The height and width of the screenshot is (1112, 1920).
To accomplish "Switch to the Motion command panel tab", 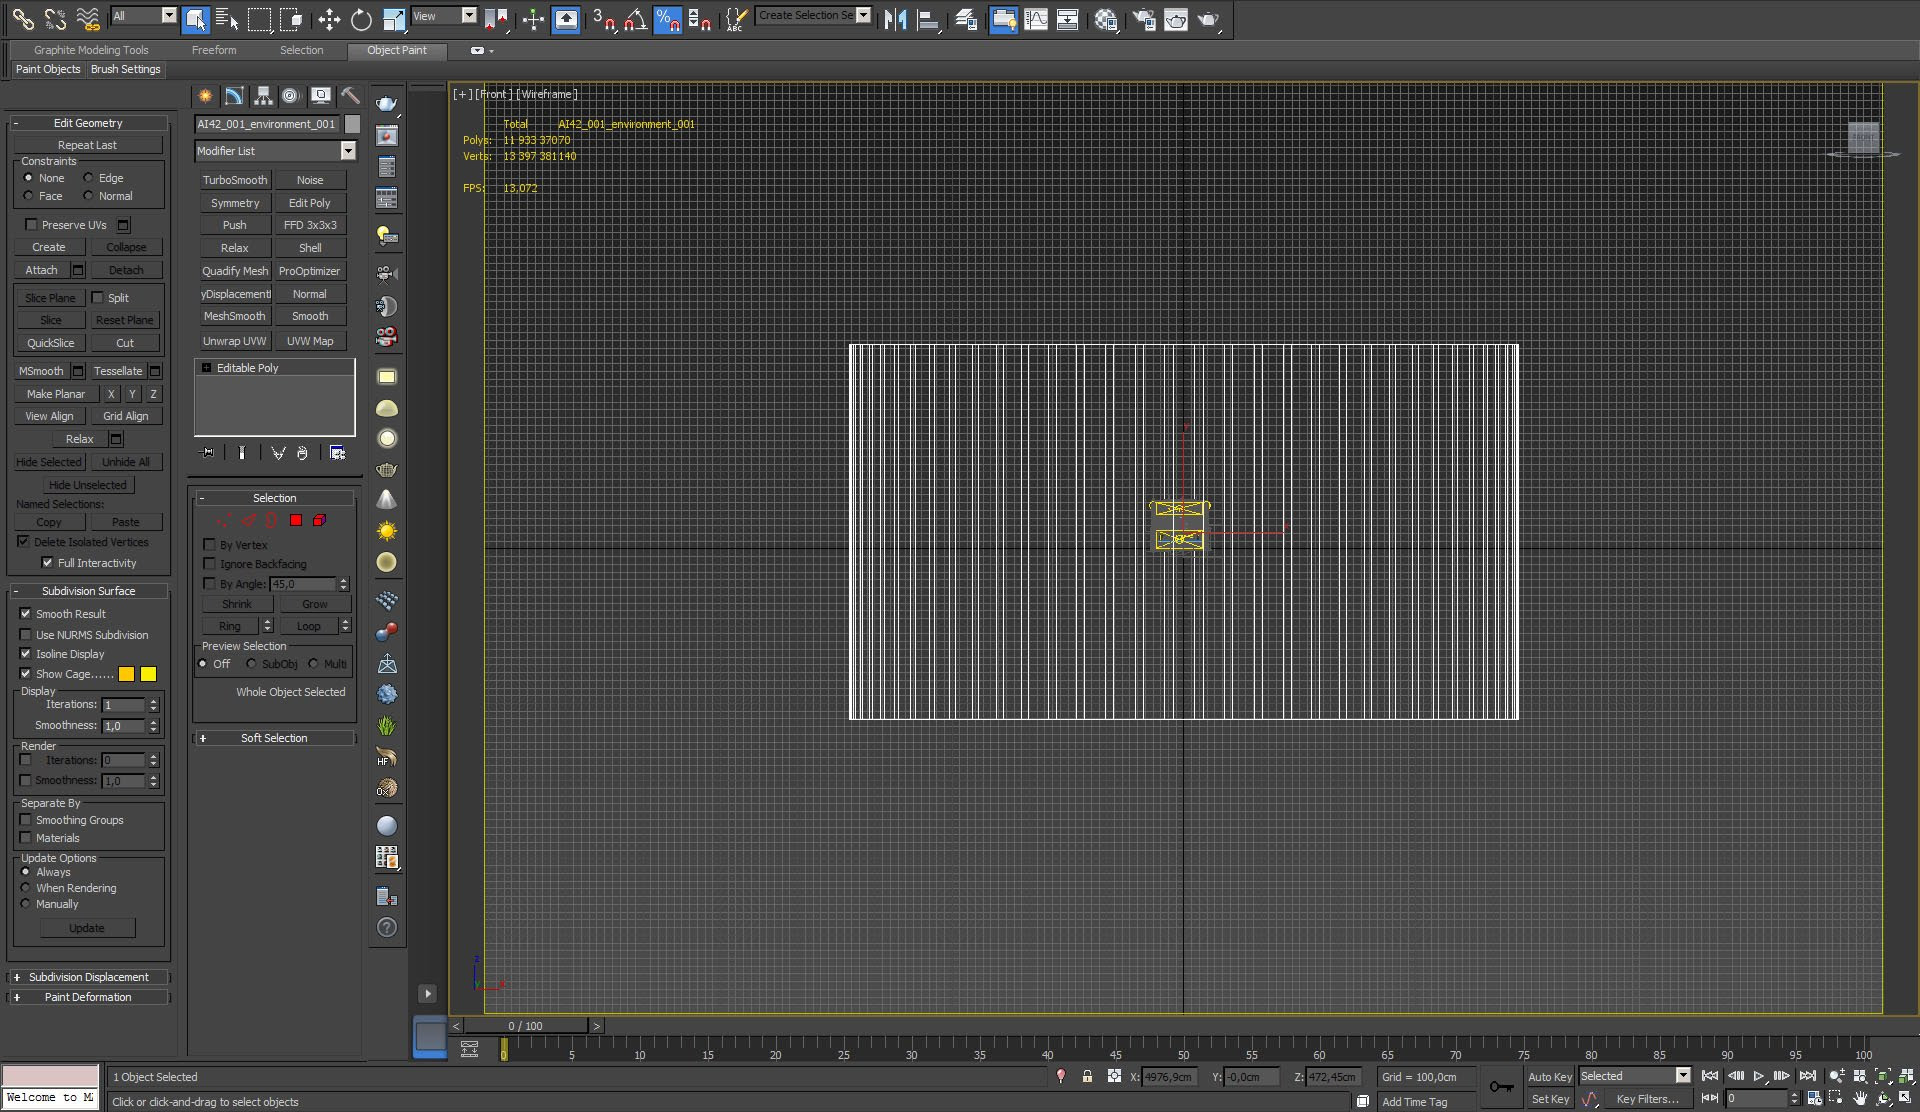I will coord(290,95).
